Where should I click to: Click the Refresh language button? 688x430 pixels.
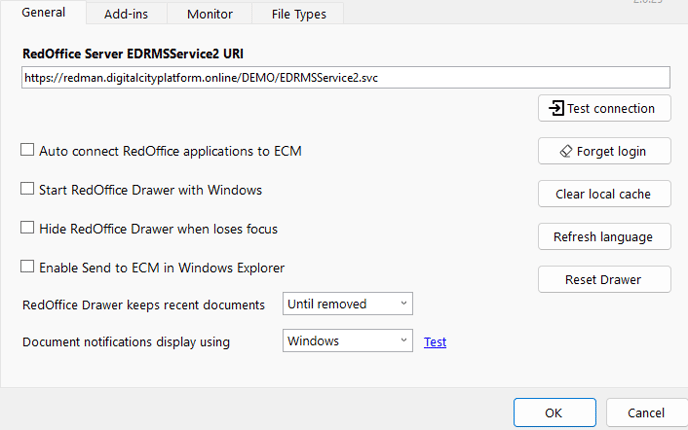click(x=604, y=236)
